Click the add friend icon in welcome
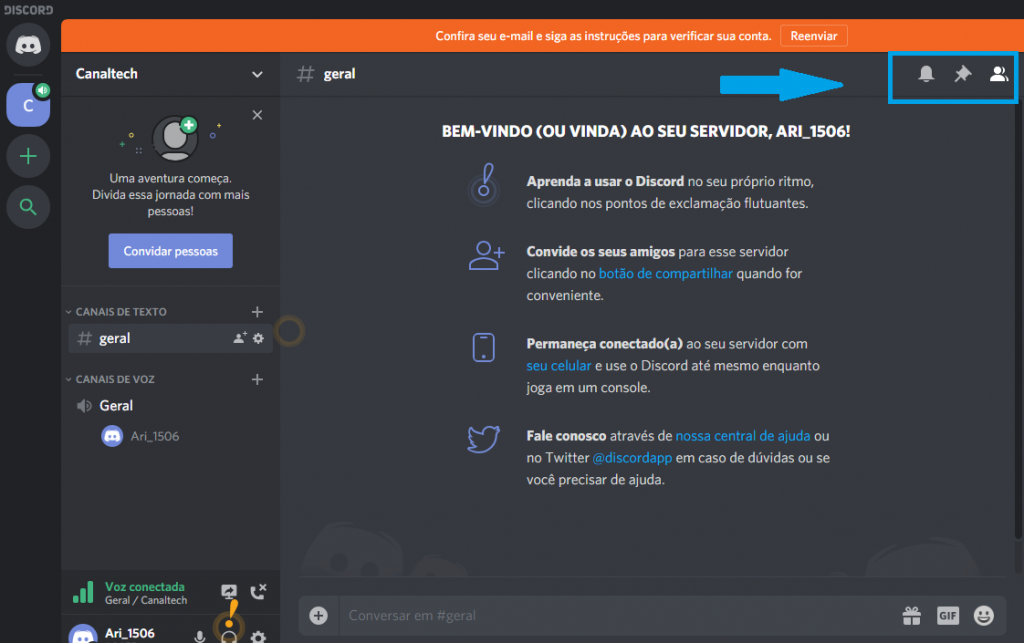 coord(486,255)
